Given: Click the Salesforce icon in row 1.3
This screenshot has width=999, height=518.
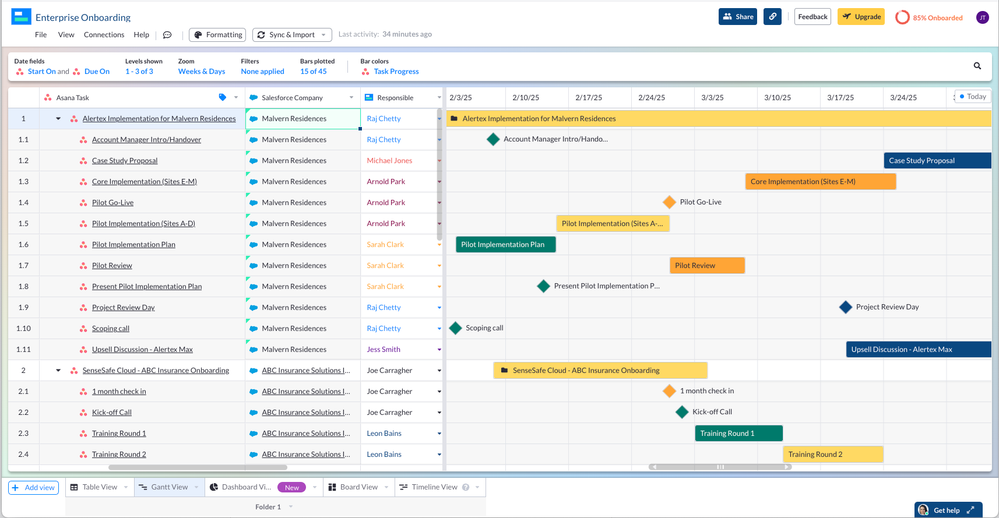Looking at the screenshot, I should (x=254, y=182).
